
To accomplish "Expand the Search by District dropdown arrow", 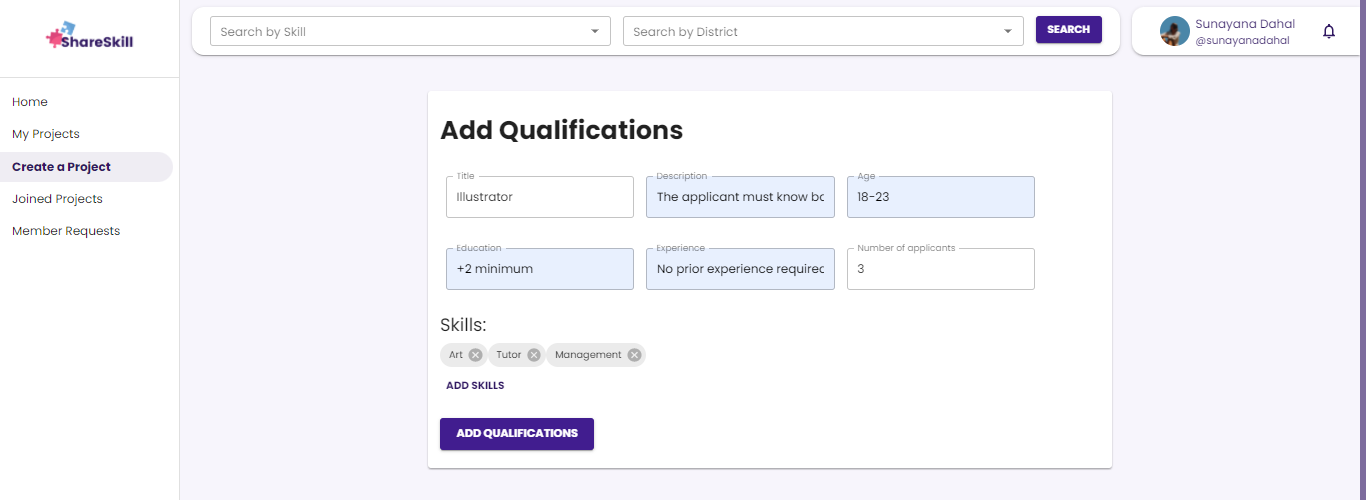I will [x=1008, y=31].
